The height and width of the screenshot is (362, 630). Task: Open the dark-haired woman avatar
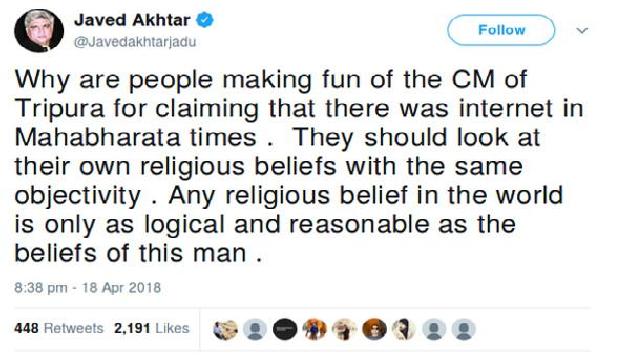point(404,329)
